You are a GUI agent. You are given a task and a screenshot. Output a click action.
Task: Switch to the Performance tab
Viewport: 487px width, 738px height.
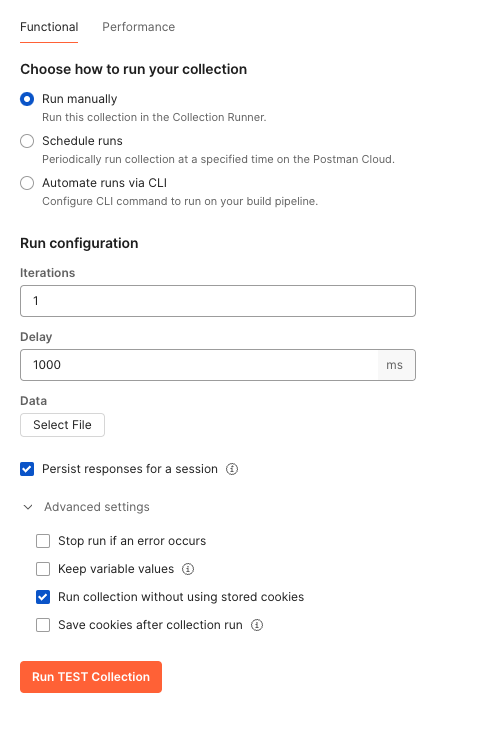tap(138, 27)
